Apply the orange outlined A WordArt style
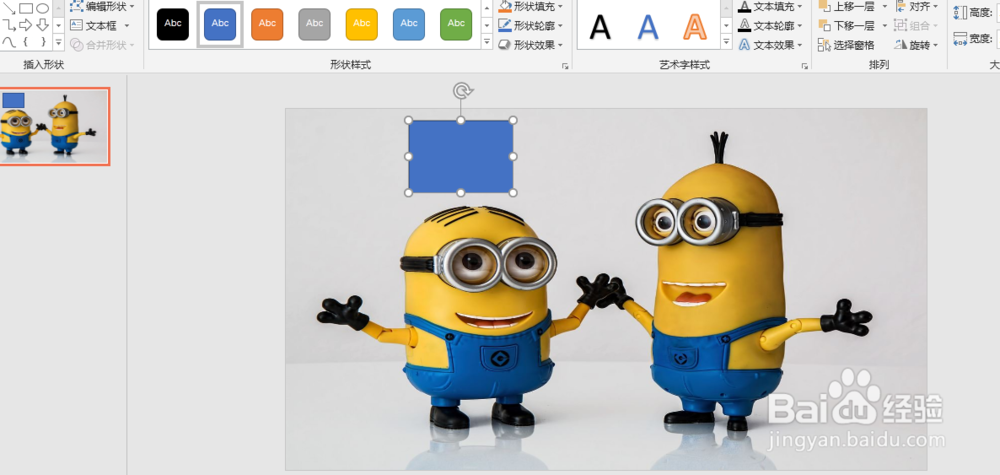 click(695, 27)
